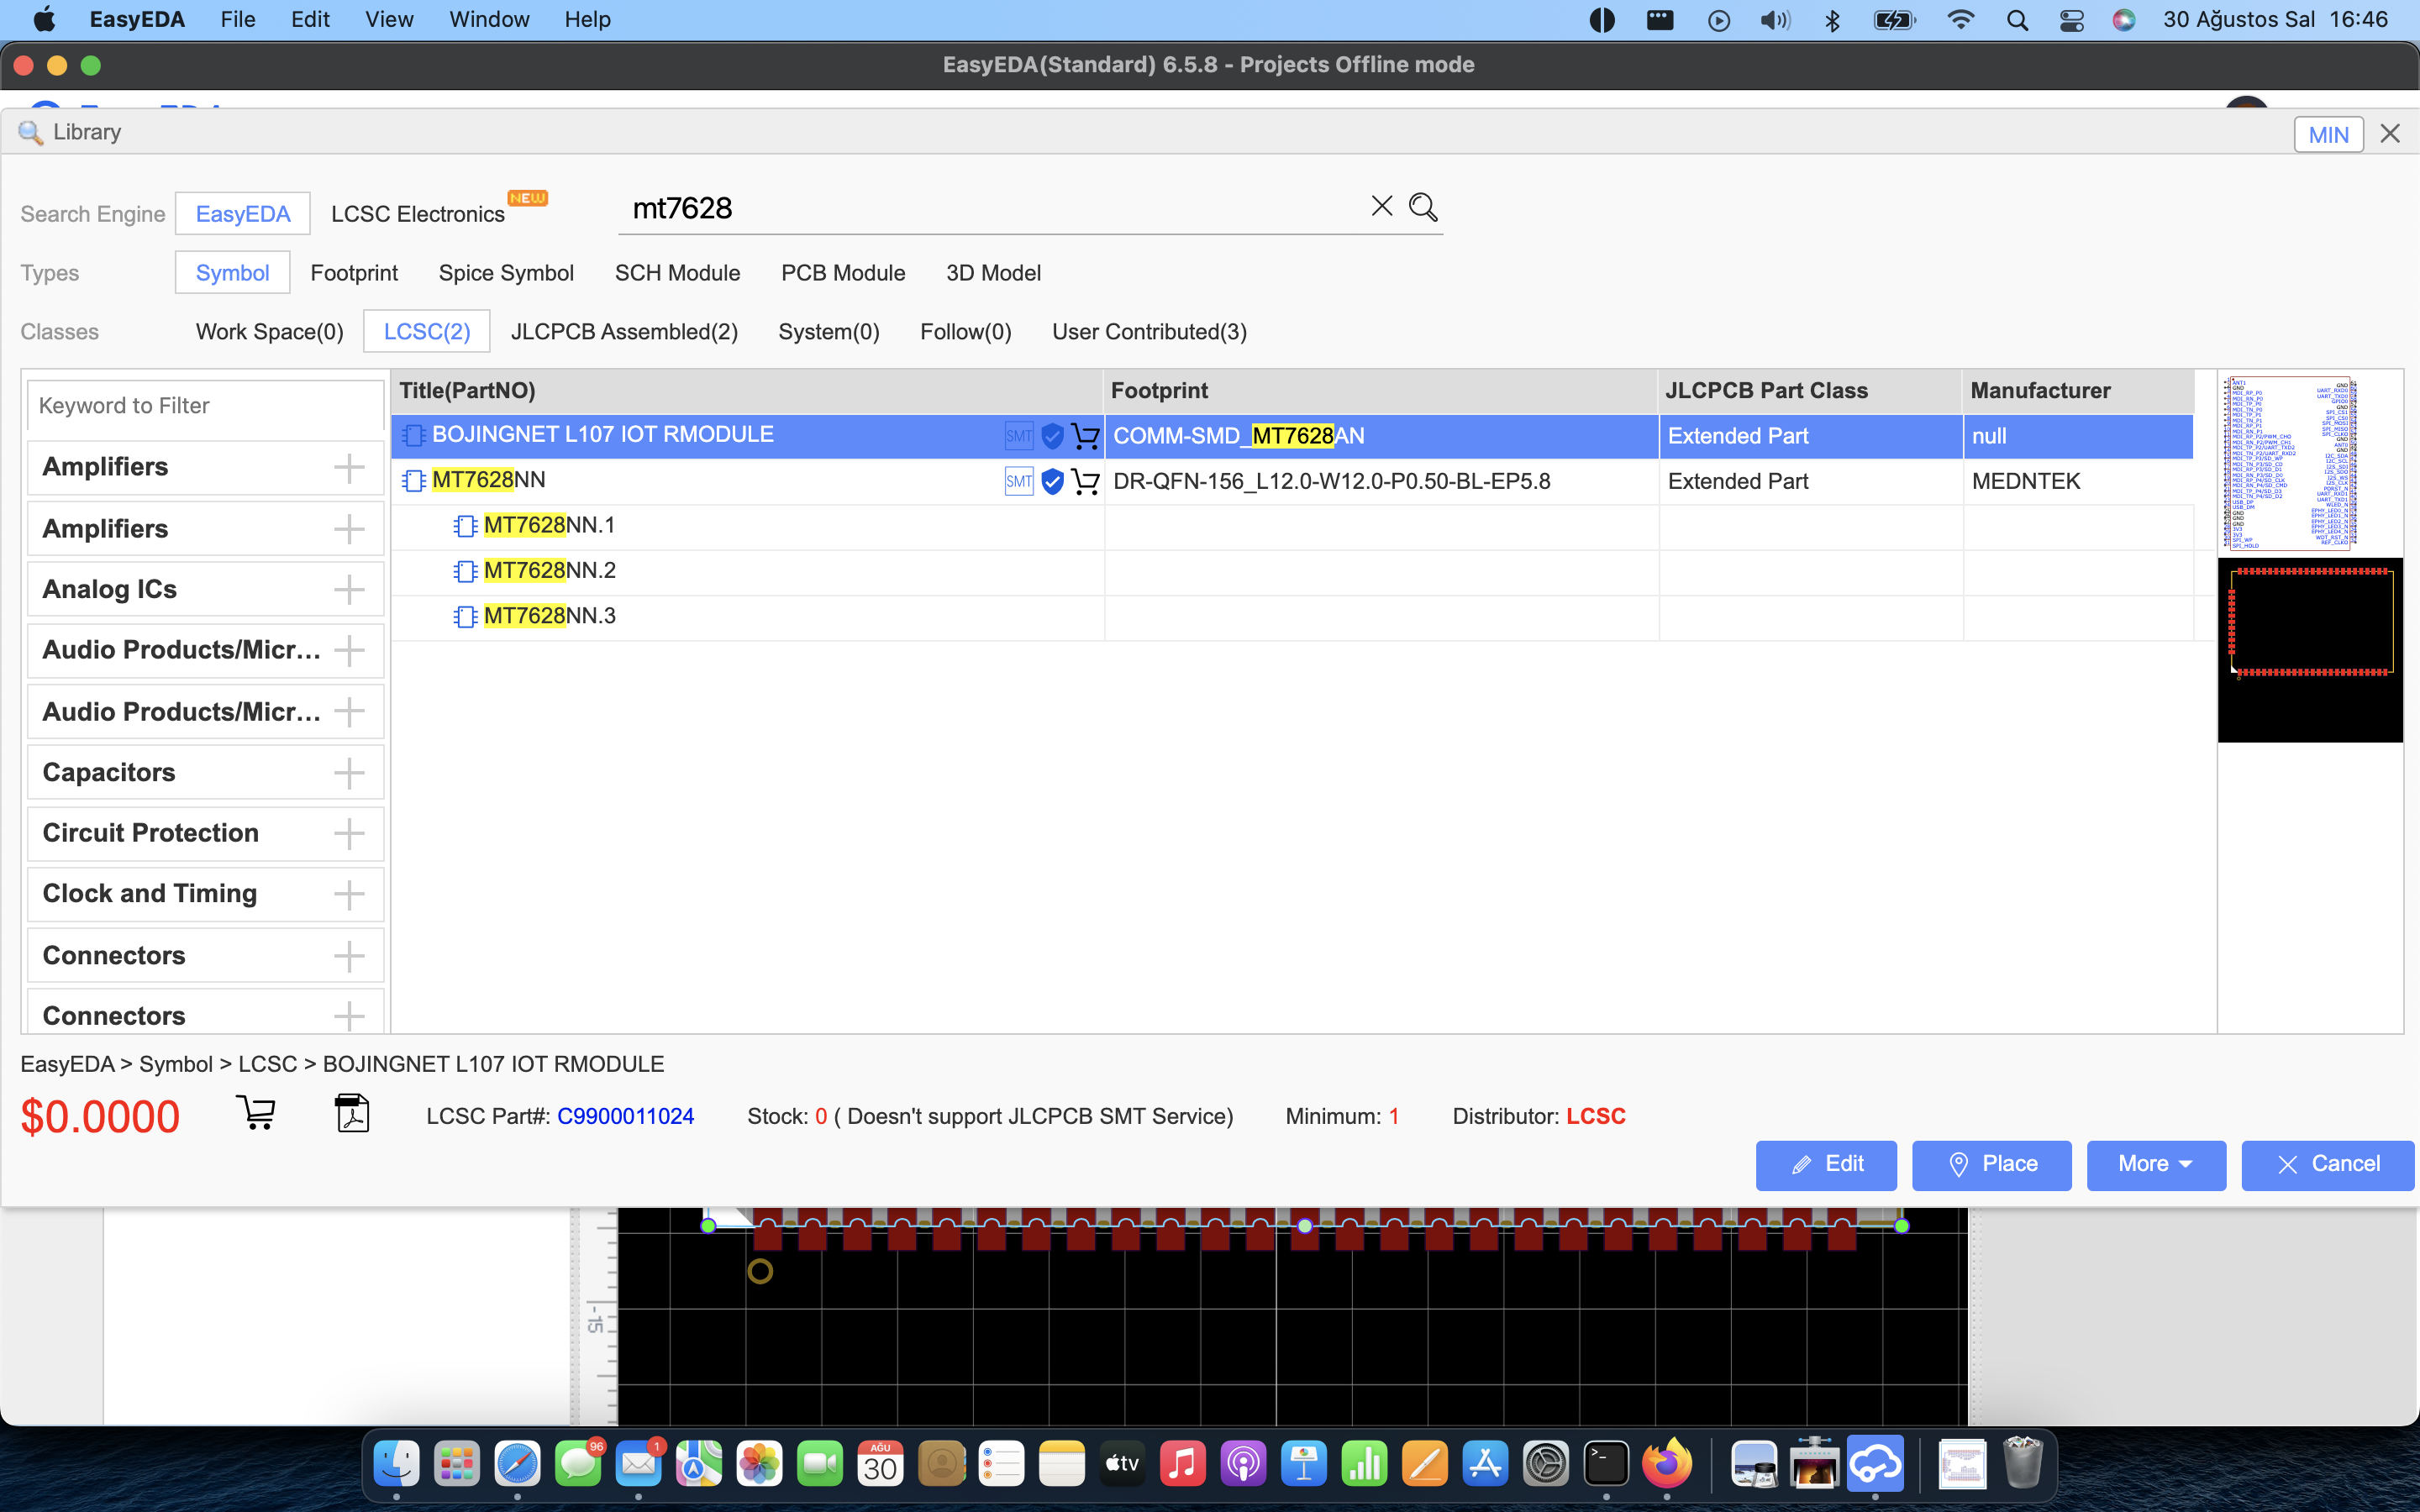This screenshot has height=1512, width=2420.
Task: Open the View menu
Action: coord(389,20)
